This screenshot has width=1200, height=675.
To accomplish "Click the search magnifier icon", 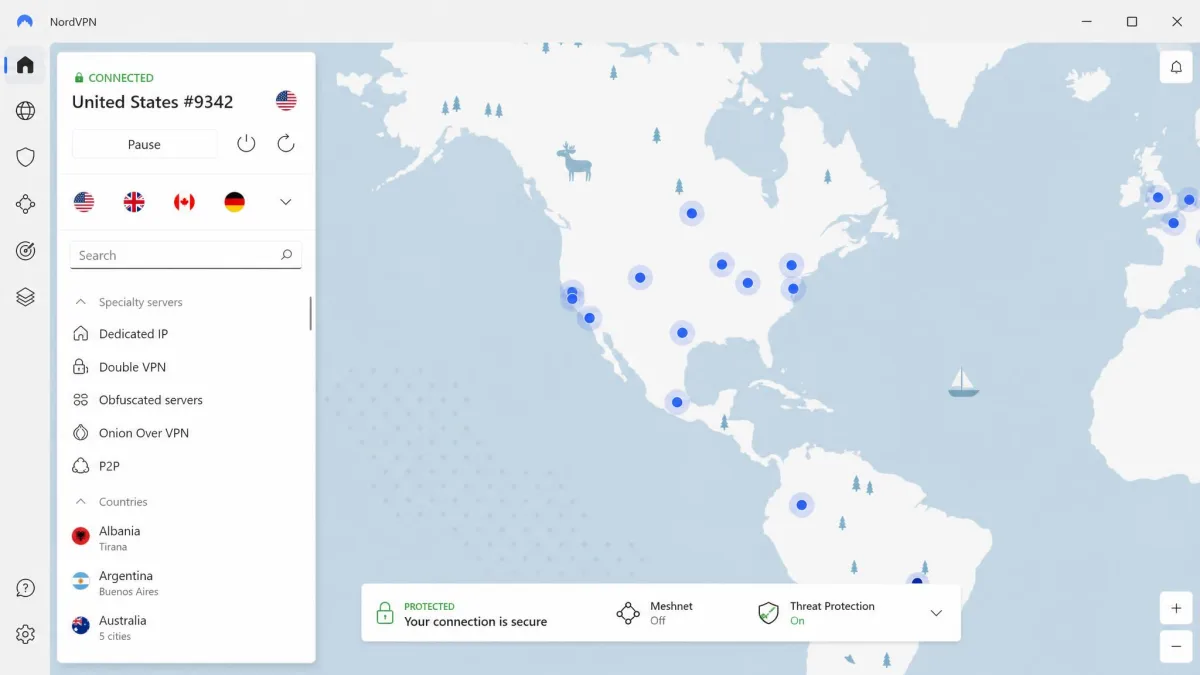I will 286,255.
